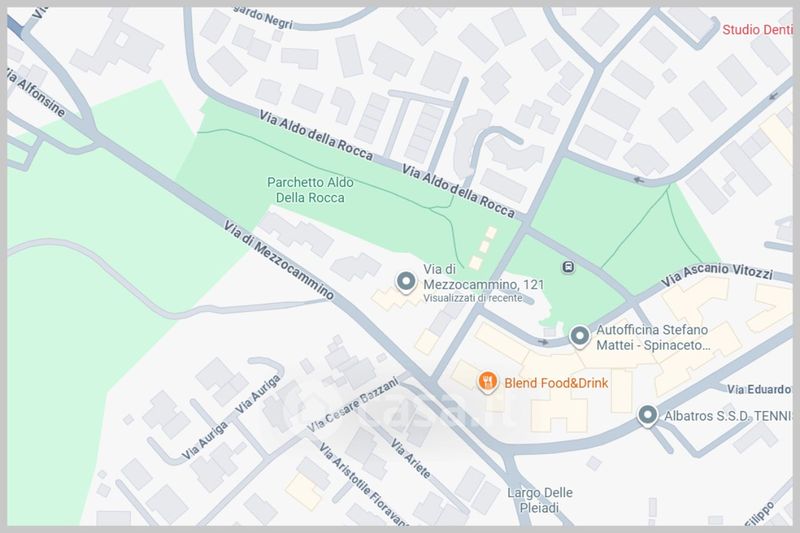Open the Albatros S.S.D. TENNIS text label
The width and height of the screenshot is (800, 533).
point(728,416)
